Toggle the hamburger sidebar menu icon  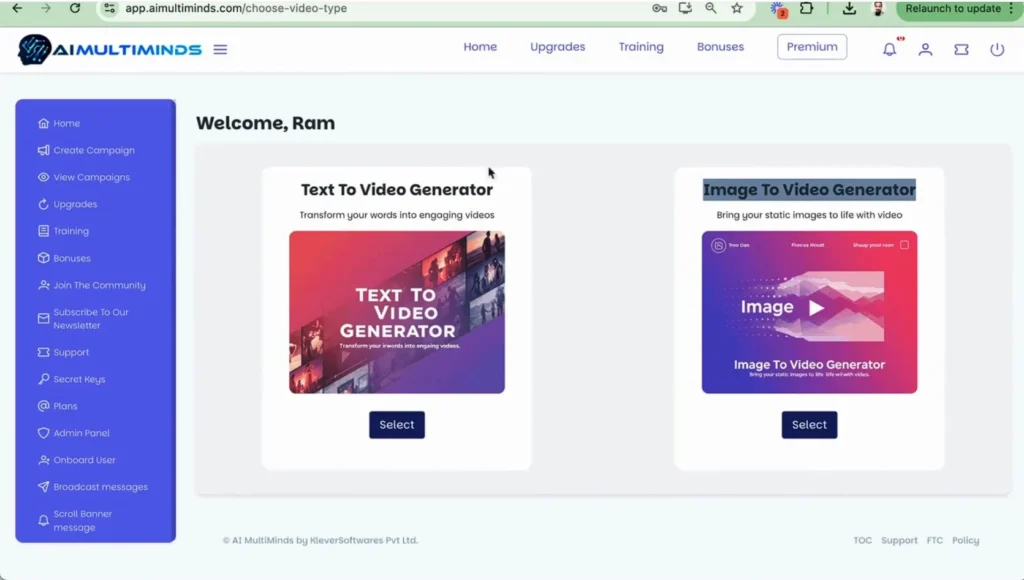click(x=220, y=50)
